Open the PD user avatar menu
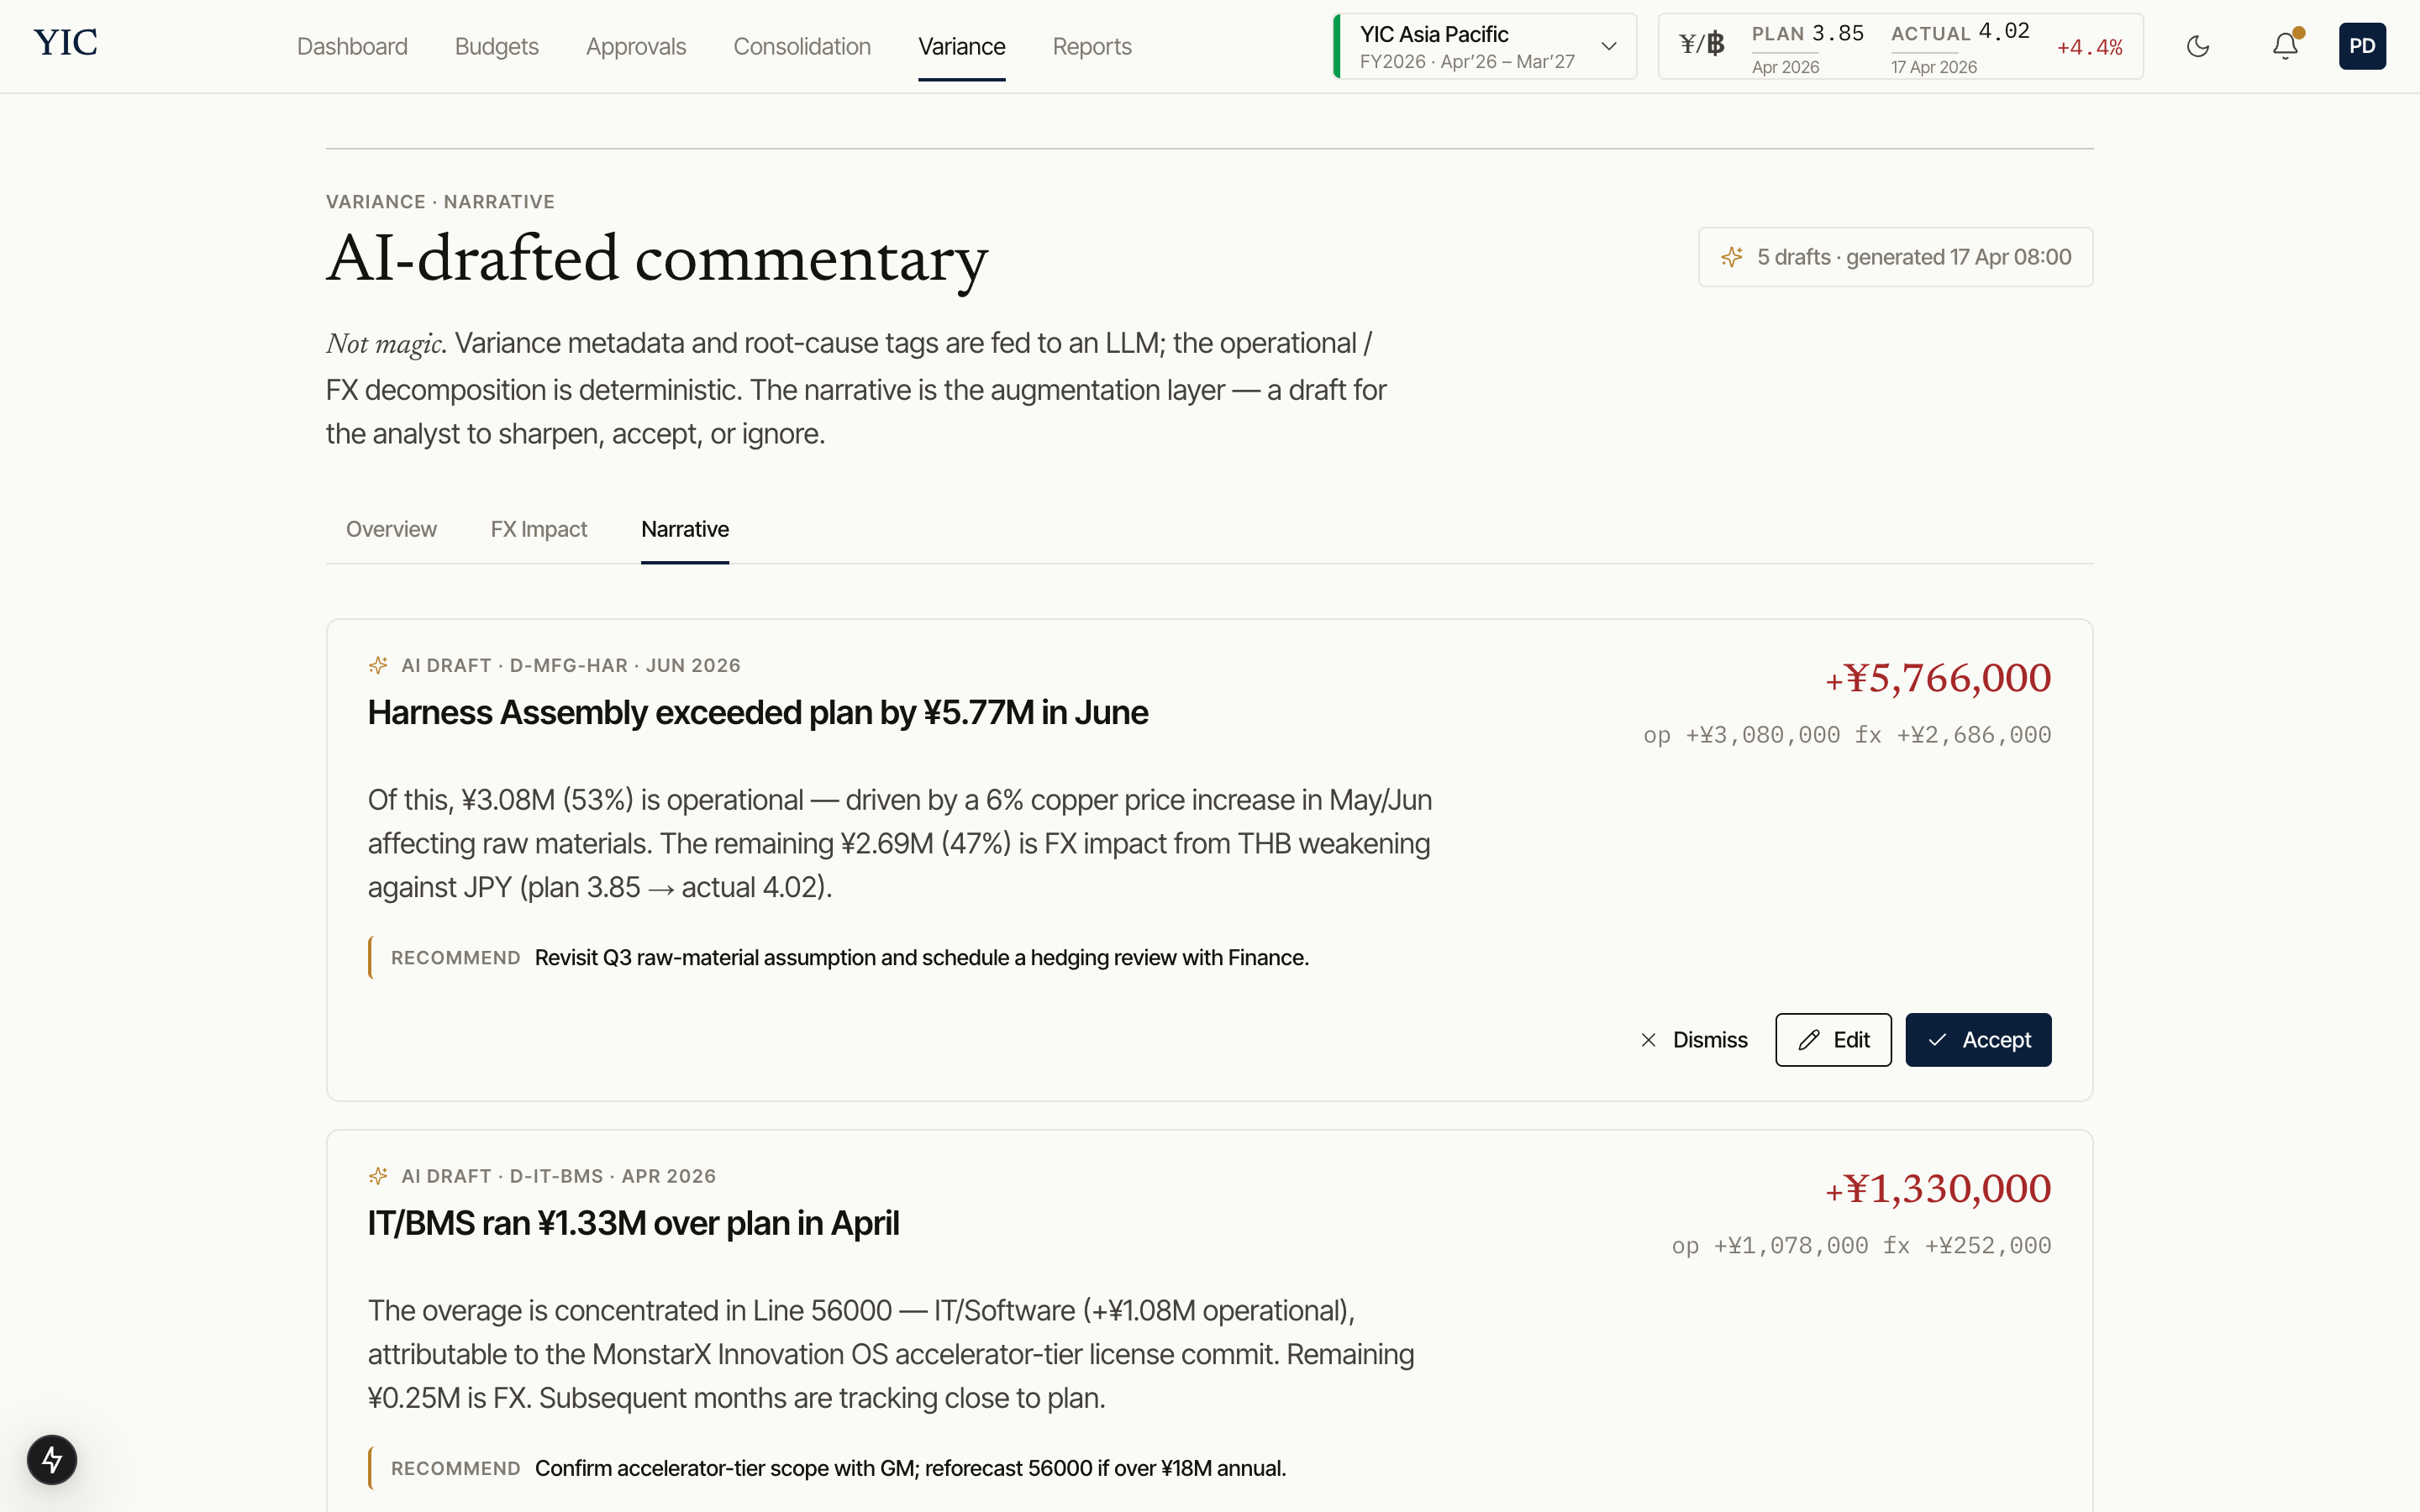The height and width of the screenshot is (1512, 2420). click(x=2362, y=46)
